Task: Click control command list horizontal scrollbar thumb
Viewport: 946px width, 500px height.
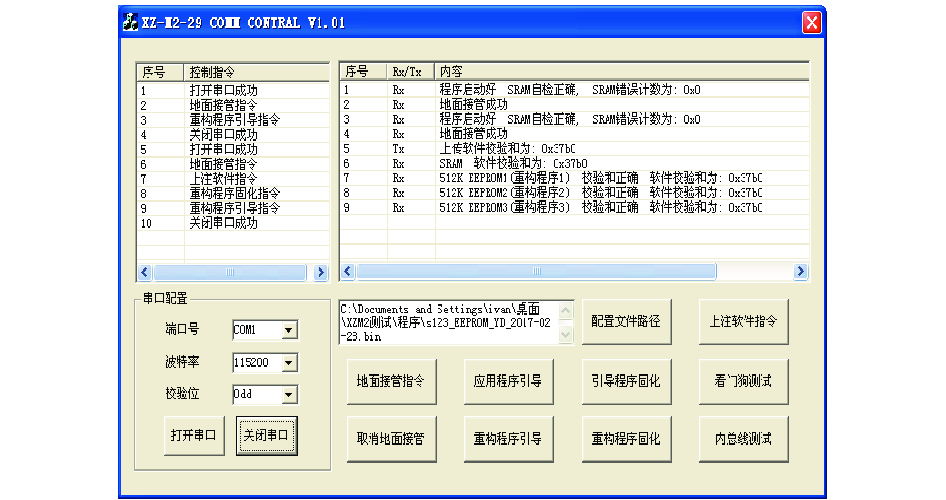Action: pos(230,273)
